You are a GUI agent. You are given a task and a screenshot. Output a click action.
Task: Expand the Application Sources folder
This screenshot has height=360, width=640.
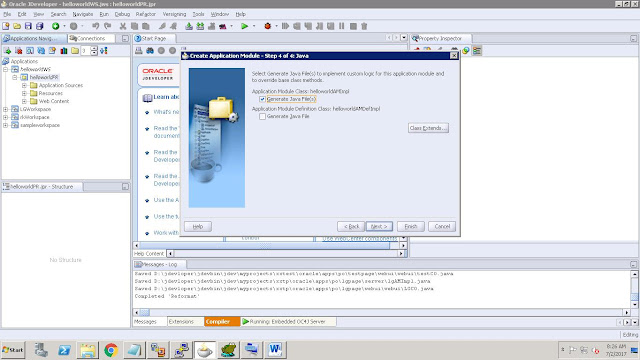point(24,85)
